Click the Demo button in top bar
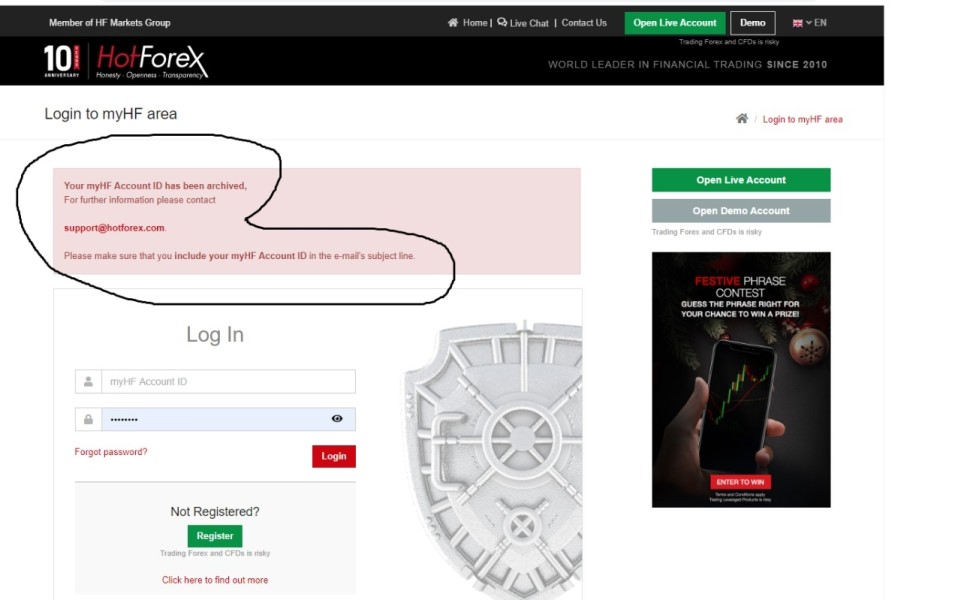The width and height of the screenshot is (961, 600). point(753,23)
